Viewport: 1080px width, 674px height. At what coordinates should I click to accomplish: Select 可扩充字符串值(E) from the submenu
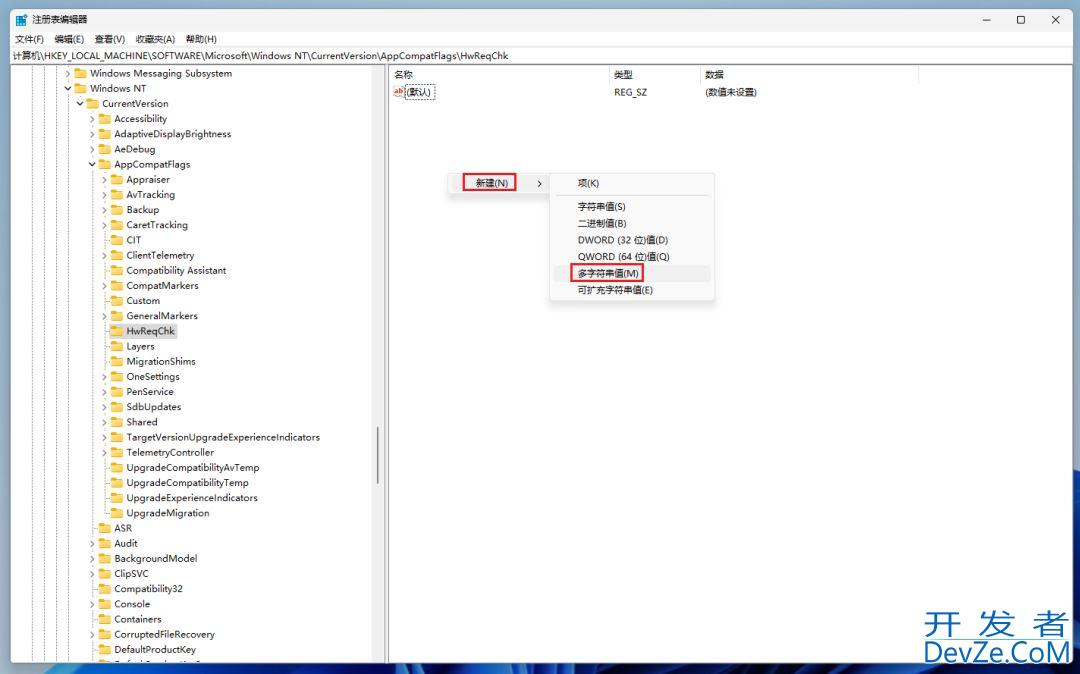632,290
